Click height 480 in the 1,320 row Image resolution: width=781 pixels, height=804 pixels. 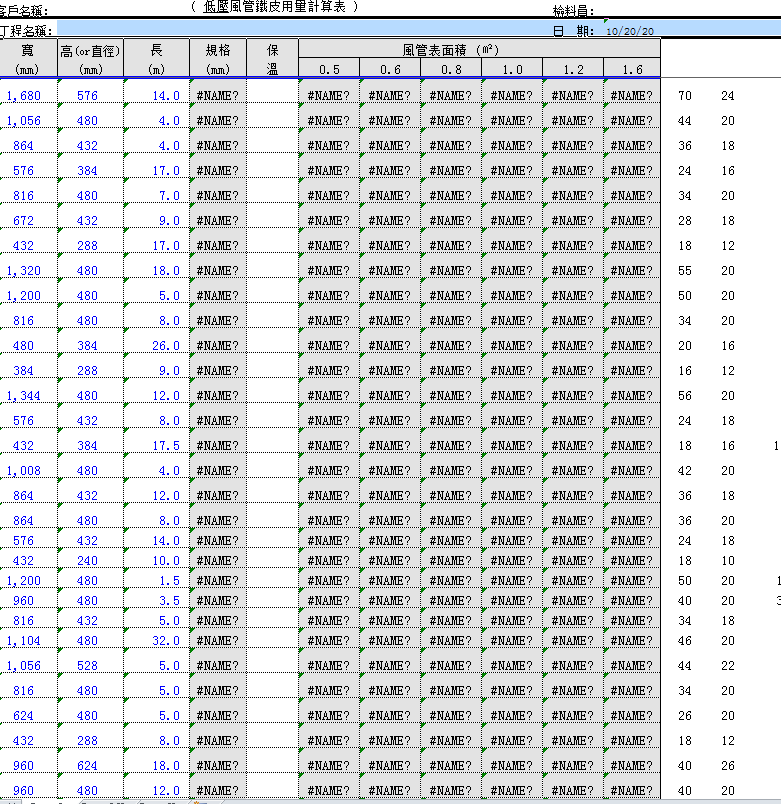(90, 266)
